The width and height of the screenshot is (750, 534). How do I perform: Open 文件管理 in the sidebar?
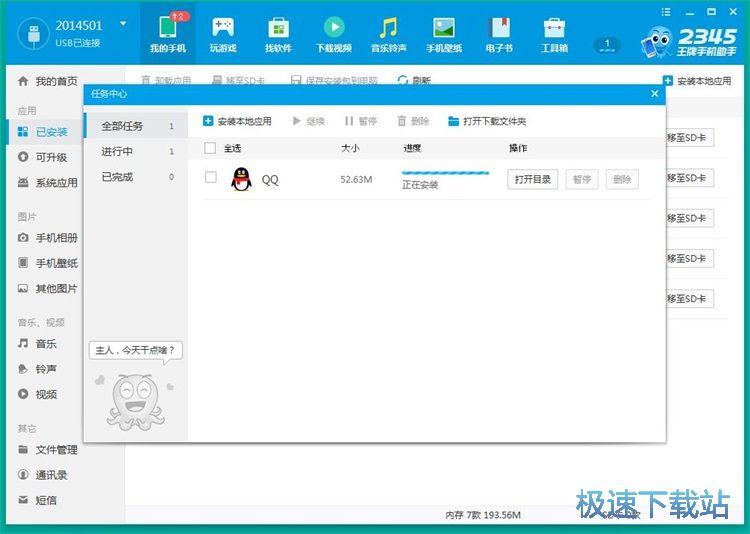click(x=47, y=450)
